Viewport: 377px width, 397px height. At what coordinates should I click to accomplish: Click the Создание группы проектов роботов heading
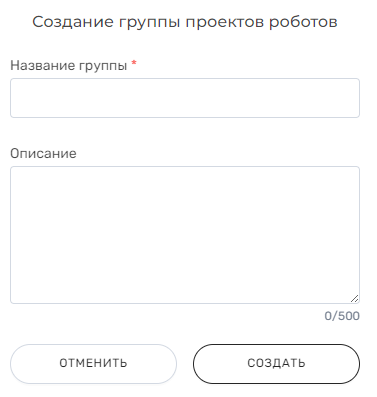pyautogui.click(x=185, y=22)
